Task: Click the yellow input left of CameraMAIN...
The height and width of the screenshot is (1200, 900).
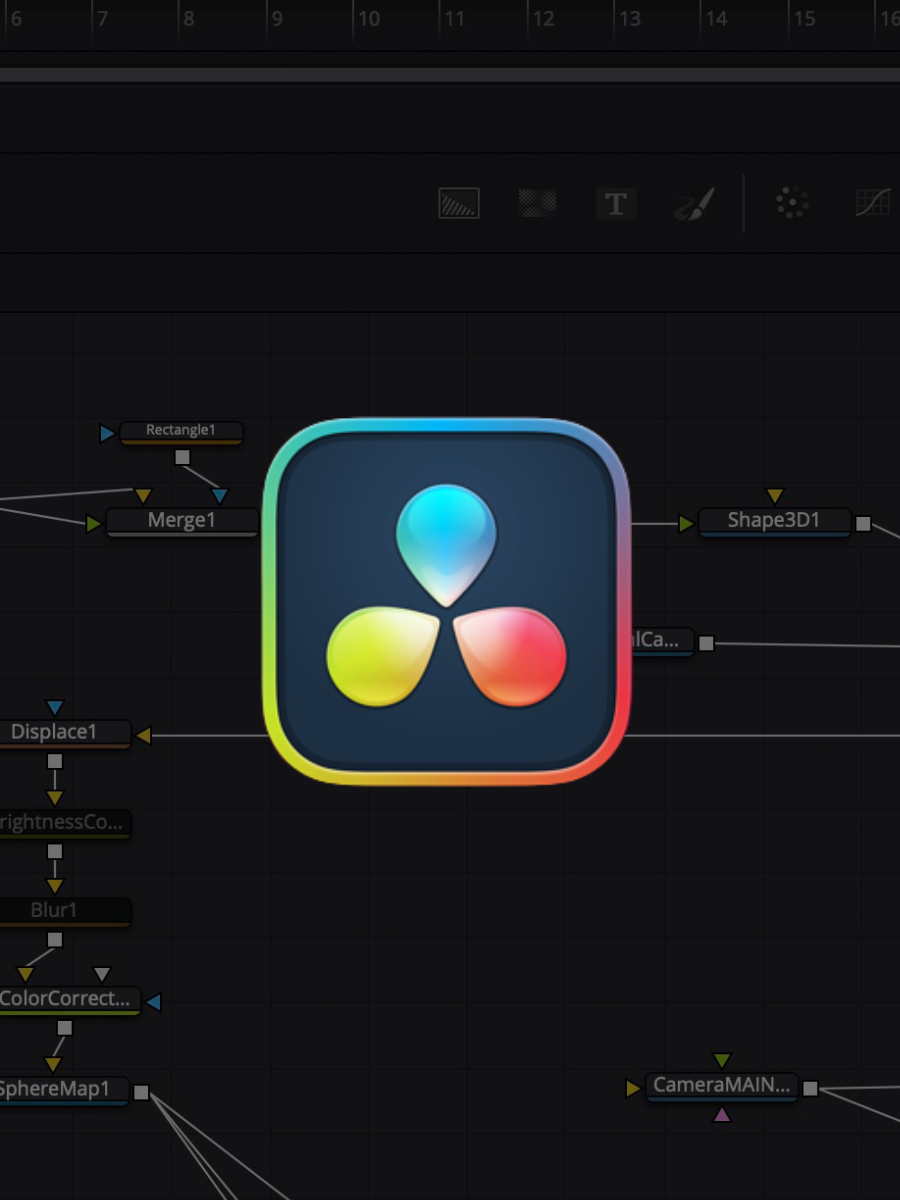Action: pos(633,1088)
